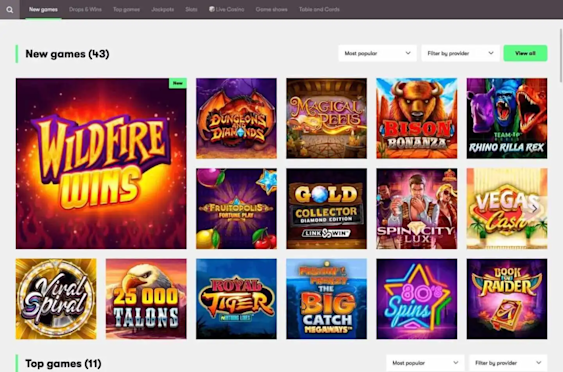This screenshot has height=372, width=563.
Task: Open the Rhino Rilla Rex game
Action: point(507,118)
